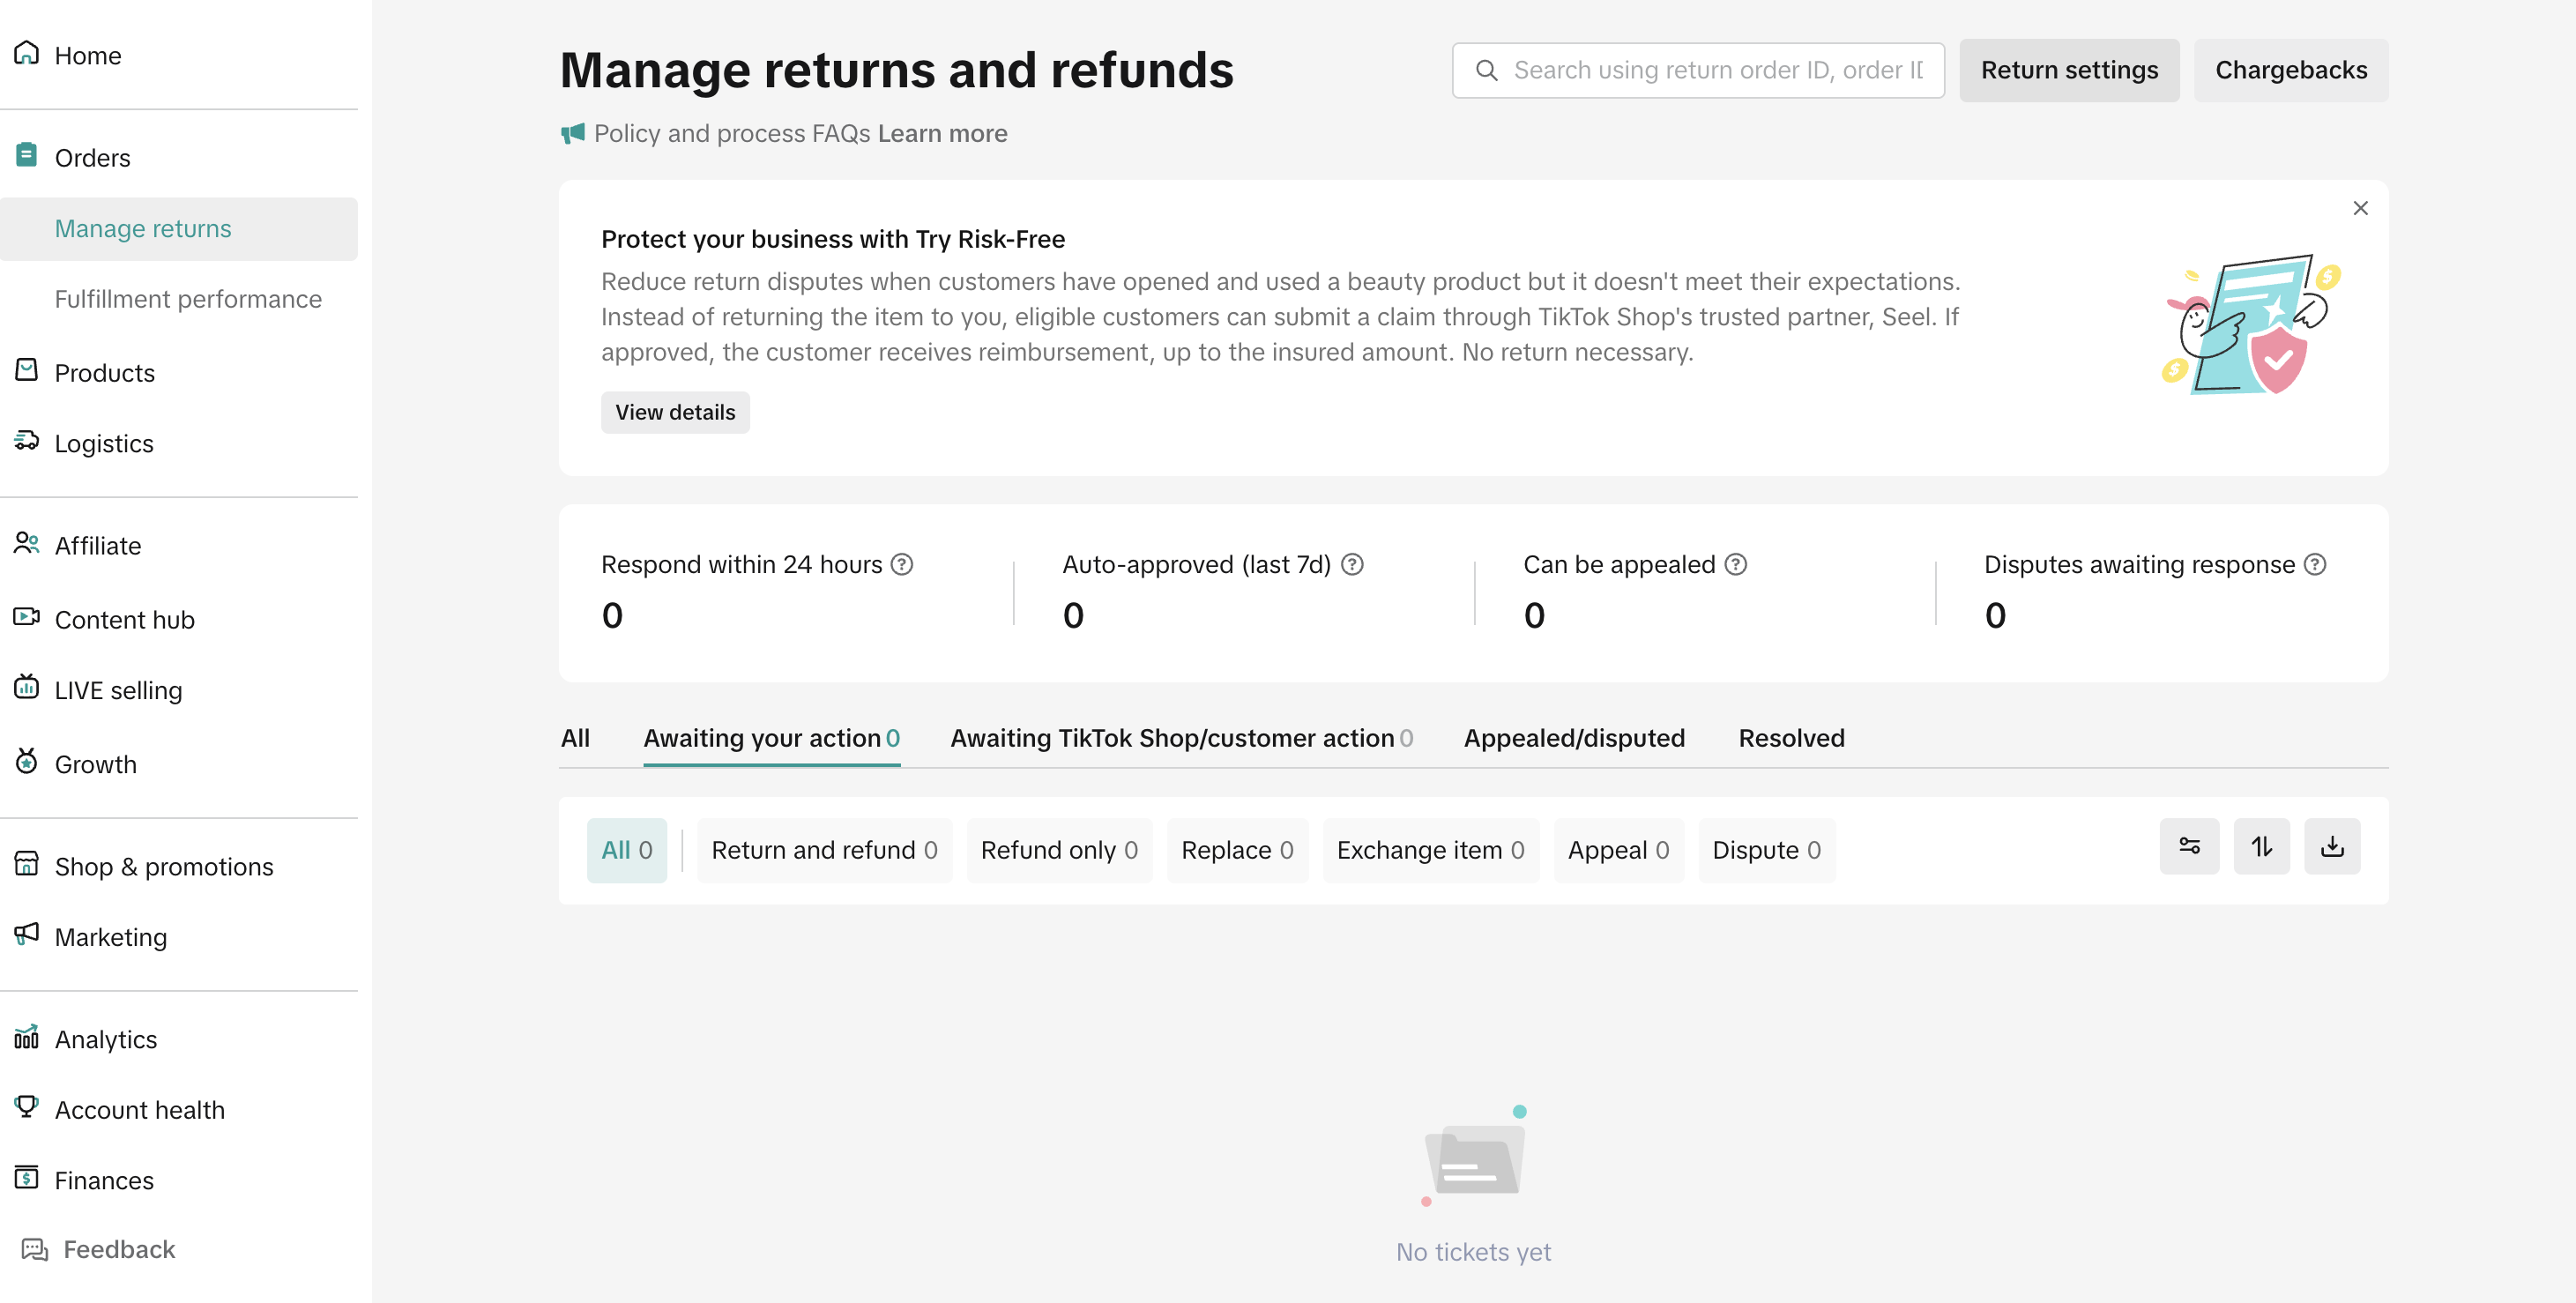The width and height of the screenshot is (2576, 1303).
Task: Click the download export icon
Action: click(x=2332, y=846)
